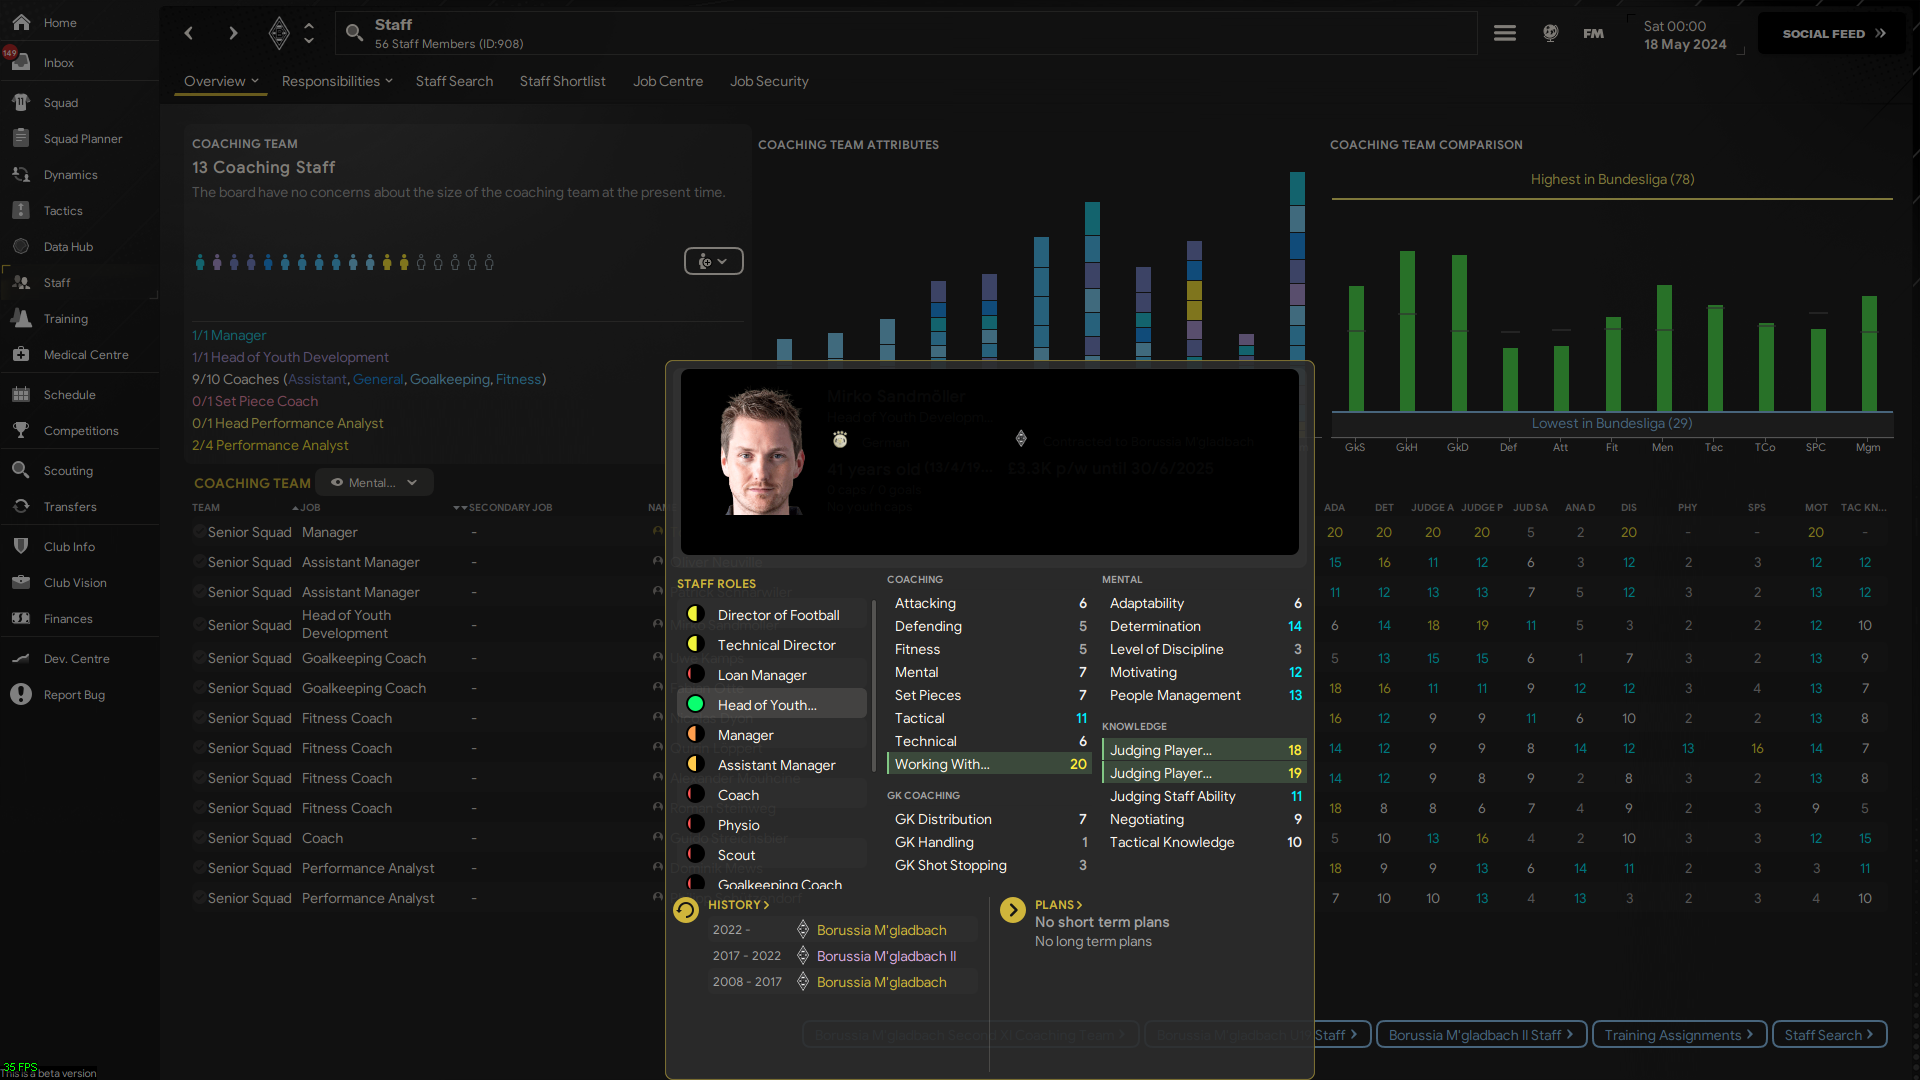1920x1080 pixels.
Task: Open the search magnifier icon
Action: pos(354,33)
